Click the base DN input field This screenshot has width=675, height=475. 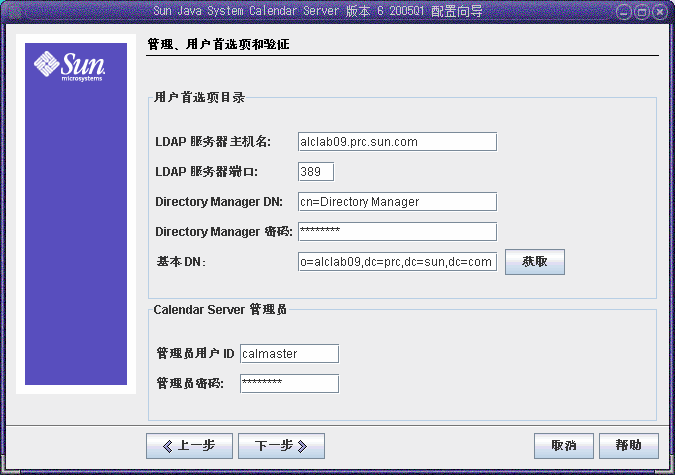pyautogui.click(x=397, y=262)
